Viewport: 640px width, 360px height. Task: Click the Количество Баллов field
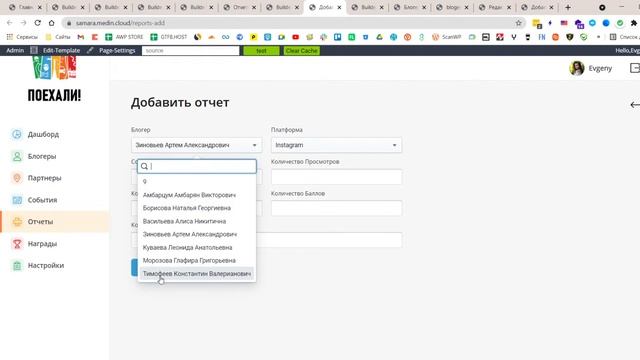336,208
